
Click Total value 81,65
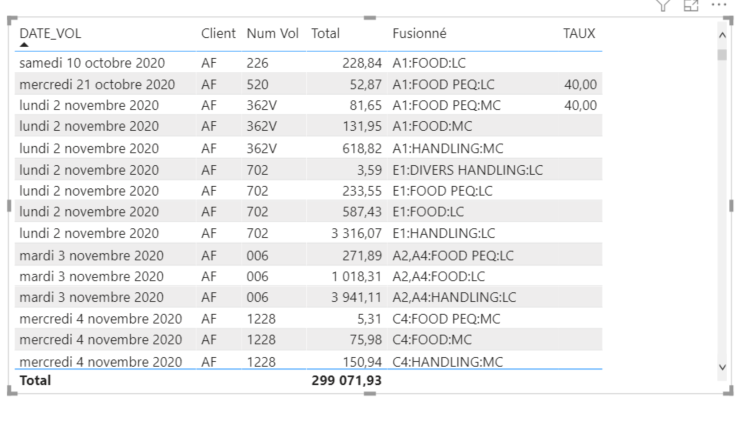(x=365, y=105)
